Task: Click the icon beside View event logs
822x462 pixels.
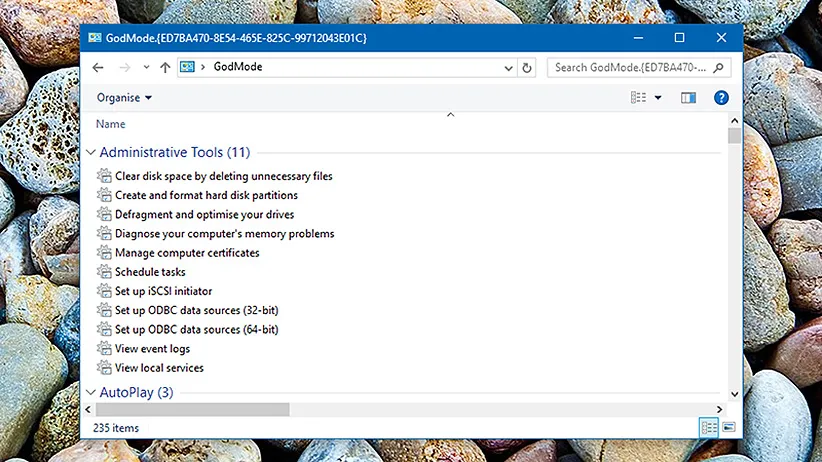Action: (104, 349)
